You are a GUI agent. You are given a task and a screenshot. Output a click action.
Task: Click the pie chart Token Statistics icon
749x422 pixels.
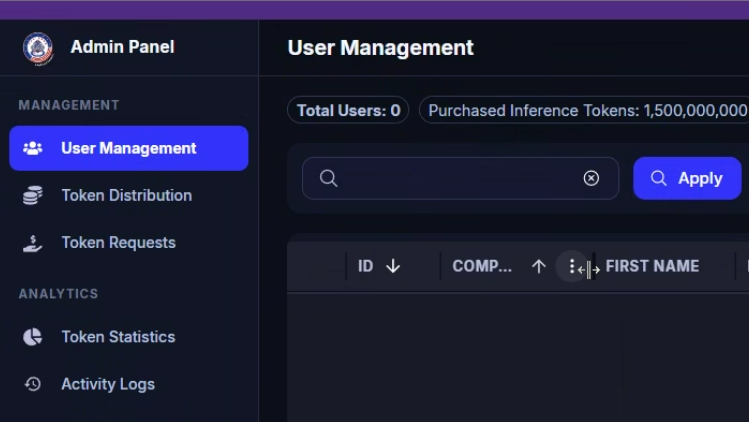tap(33, 337)
